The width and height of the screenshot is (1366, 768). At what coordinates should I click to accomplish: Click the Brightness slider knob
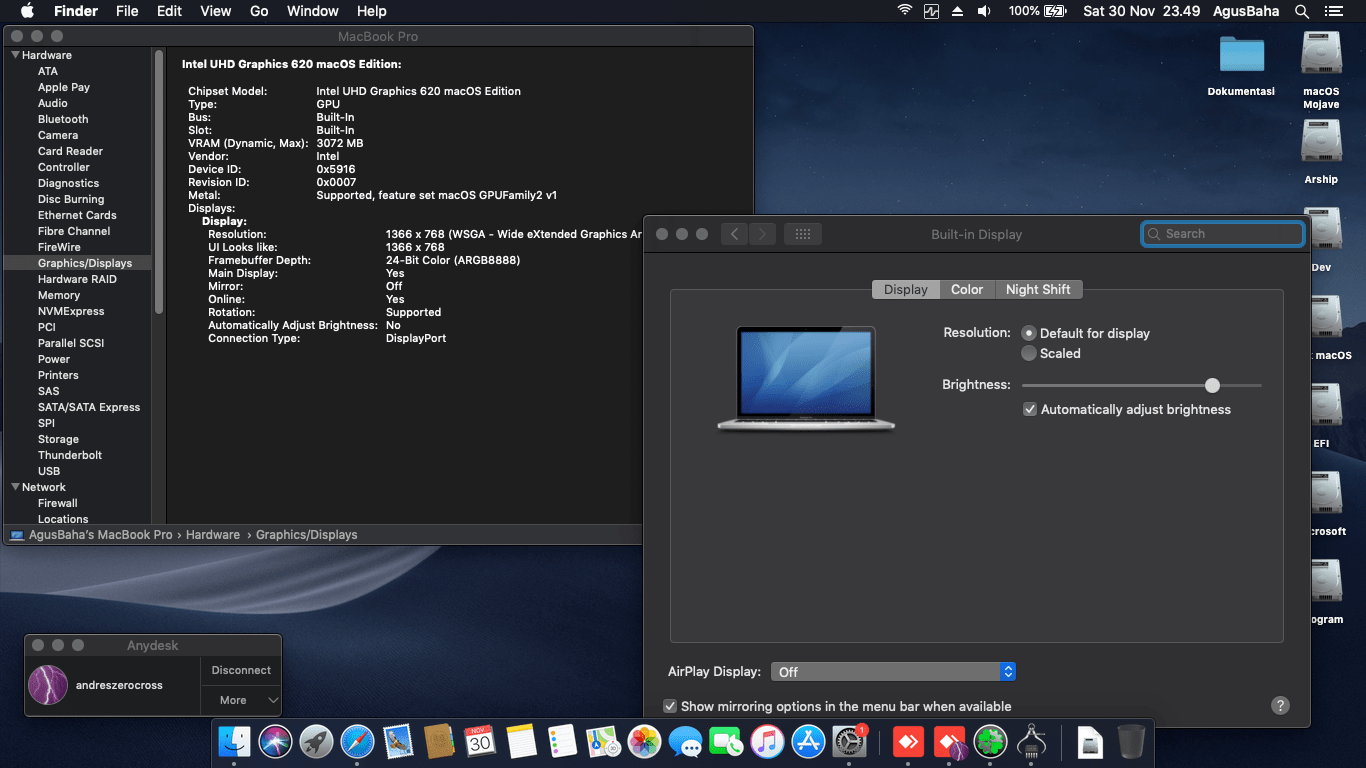coord(1212,385)
